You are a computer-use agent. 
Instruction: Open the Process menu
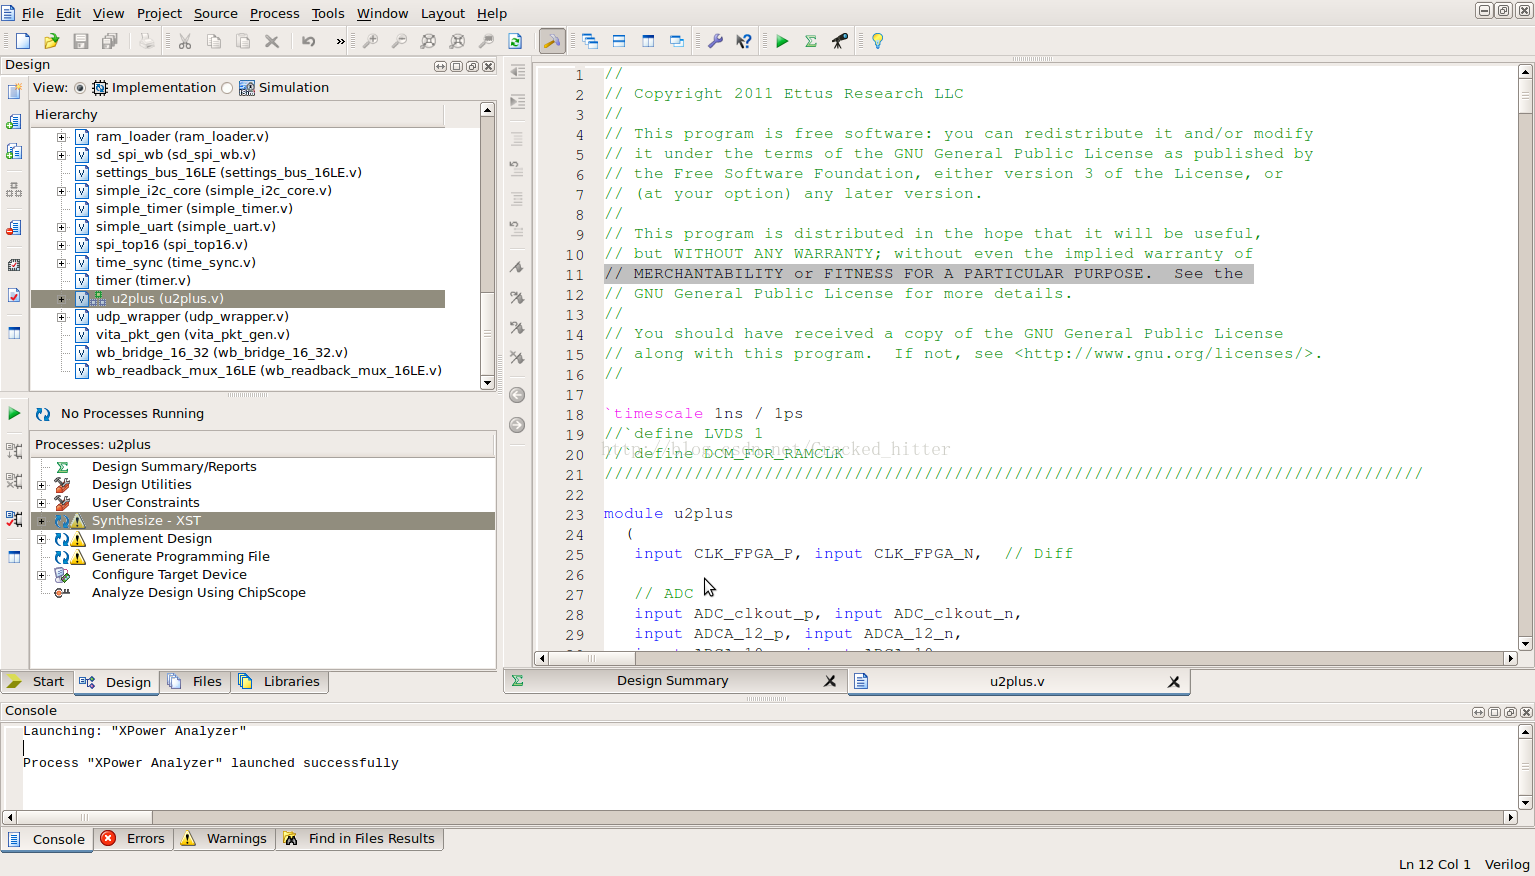point(274,13)
